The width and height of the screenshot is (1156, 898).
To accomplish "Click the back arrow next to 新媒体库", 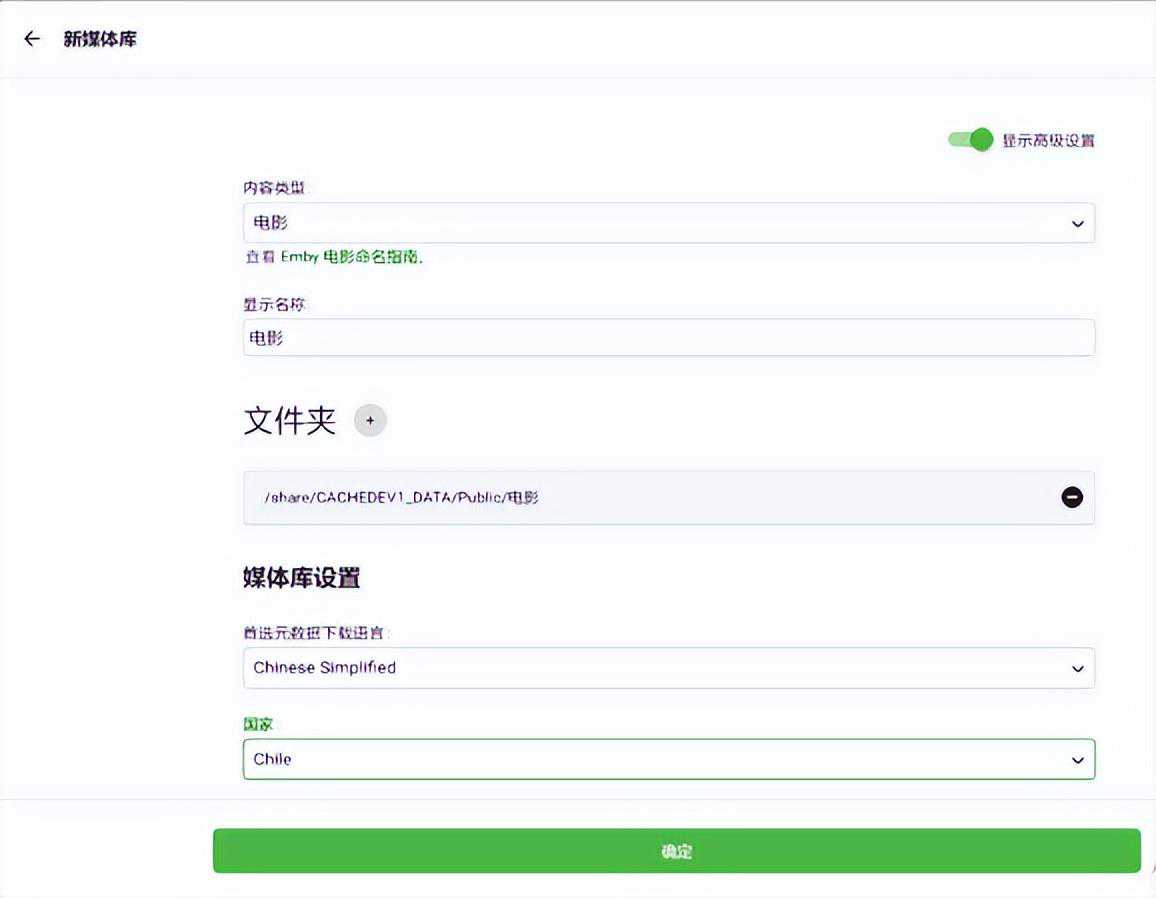I will pyautogui.click(x=32, y=39).
